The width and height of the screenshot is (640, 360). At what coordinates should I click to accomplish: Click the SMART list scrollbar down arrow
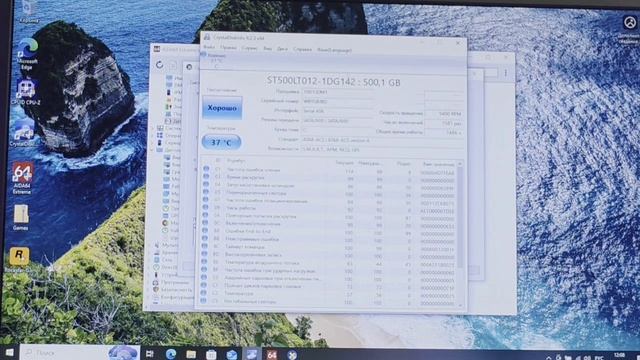click(460, 305)
